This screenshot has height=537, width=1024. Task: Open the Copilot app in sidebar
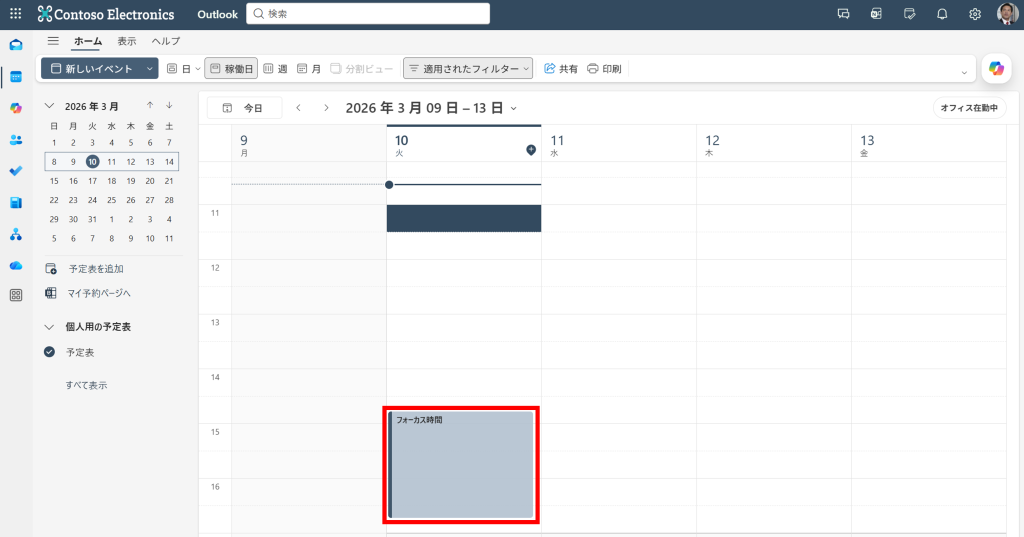click(16, 108)
